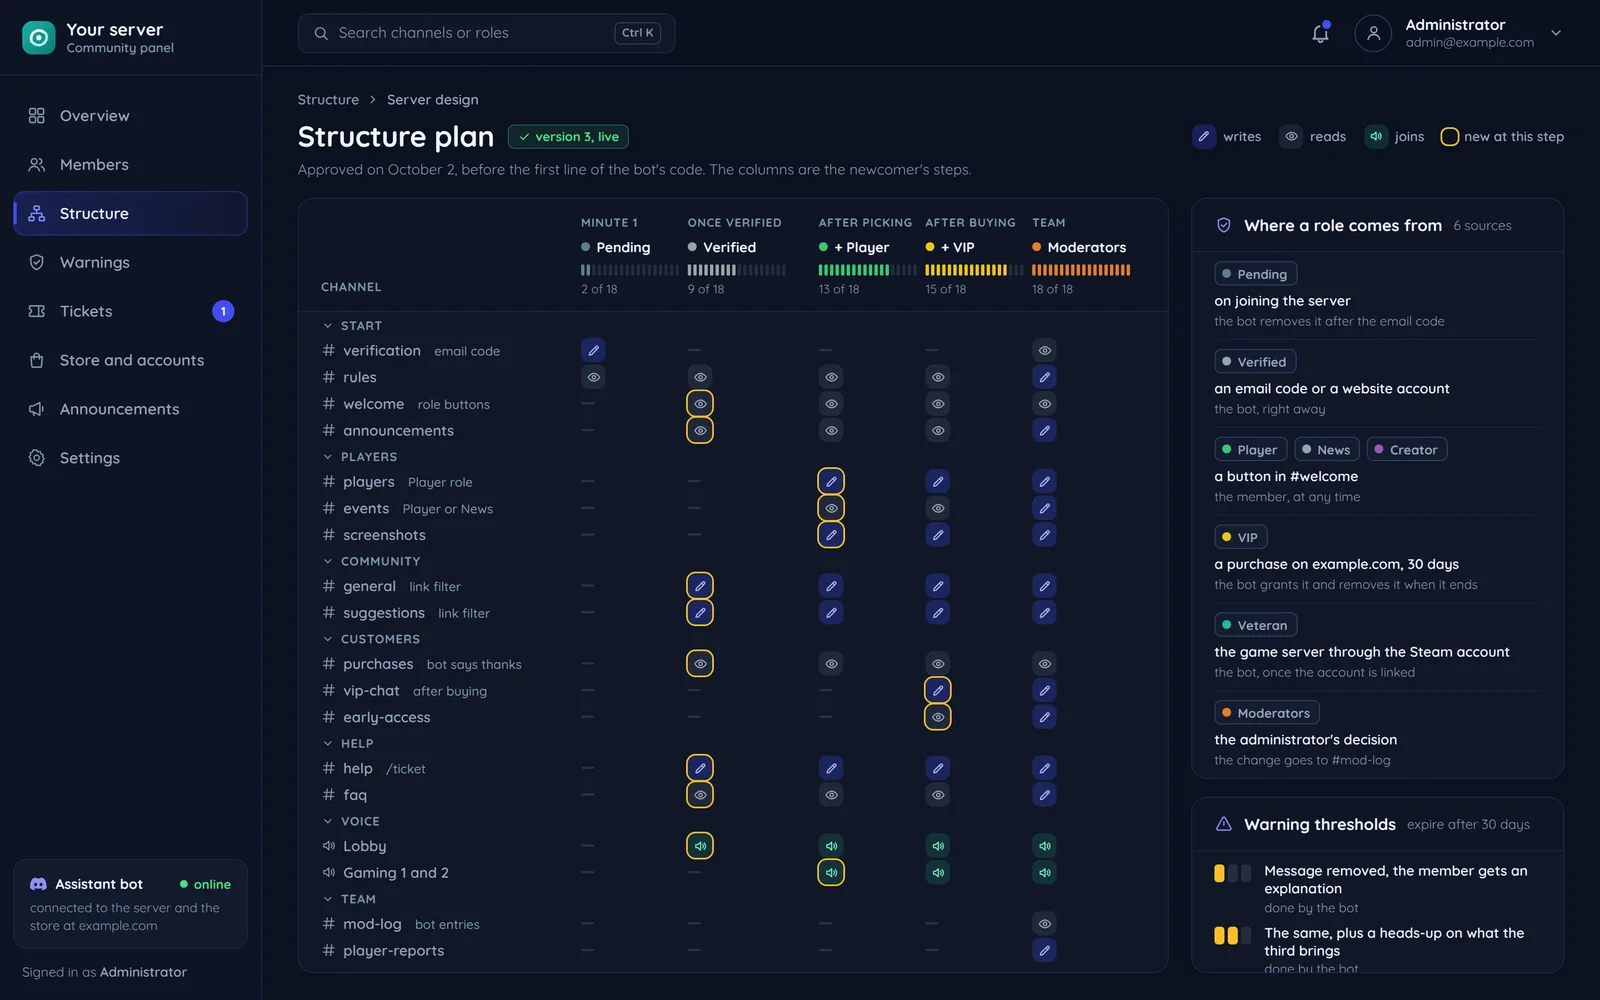1600x1000 pixels.
Task: Collapse the HELP channel group
Action: [327, 743]
